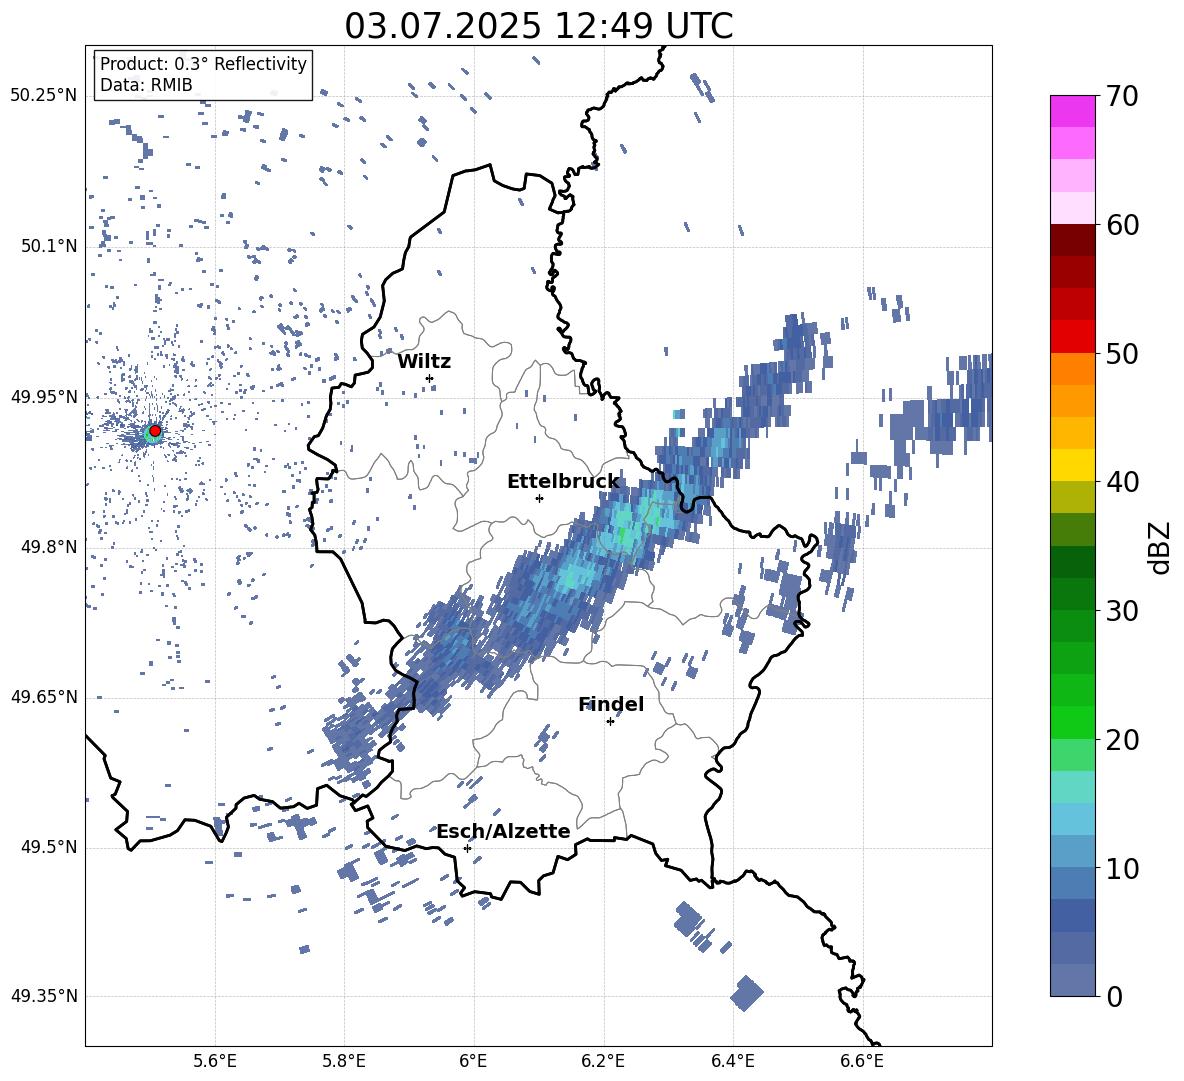Click the colorbar value 30
Screen dimensions: 1184x1081
pos(1122,610)
